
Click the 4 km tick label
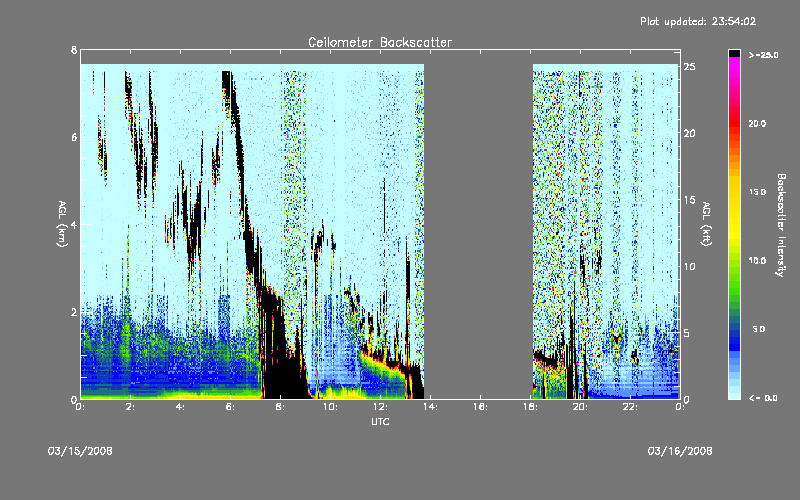point(74,224)
